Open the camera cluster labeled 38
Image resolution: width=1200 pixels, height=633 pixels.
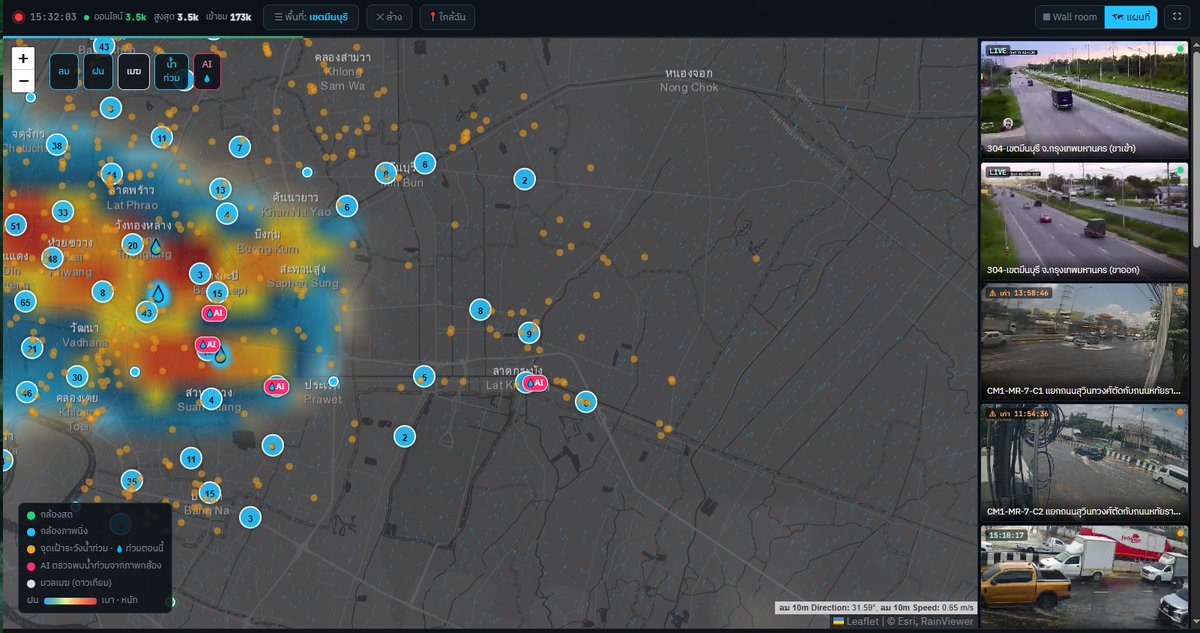(x=57, y=145)
